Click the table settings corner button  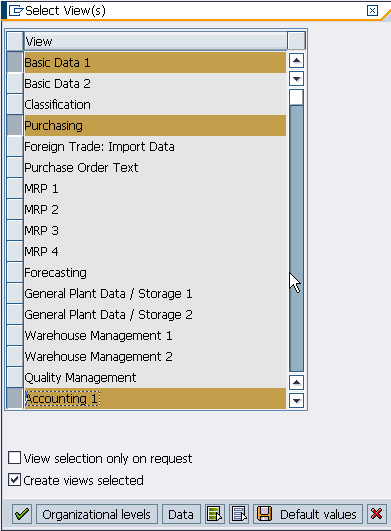click(296, 41)
